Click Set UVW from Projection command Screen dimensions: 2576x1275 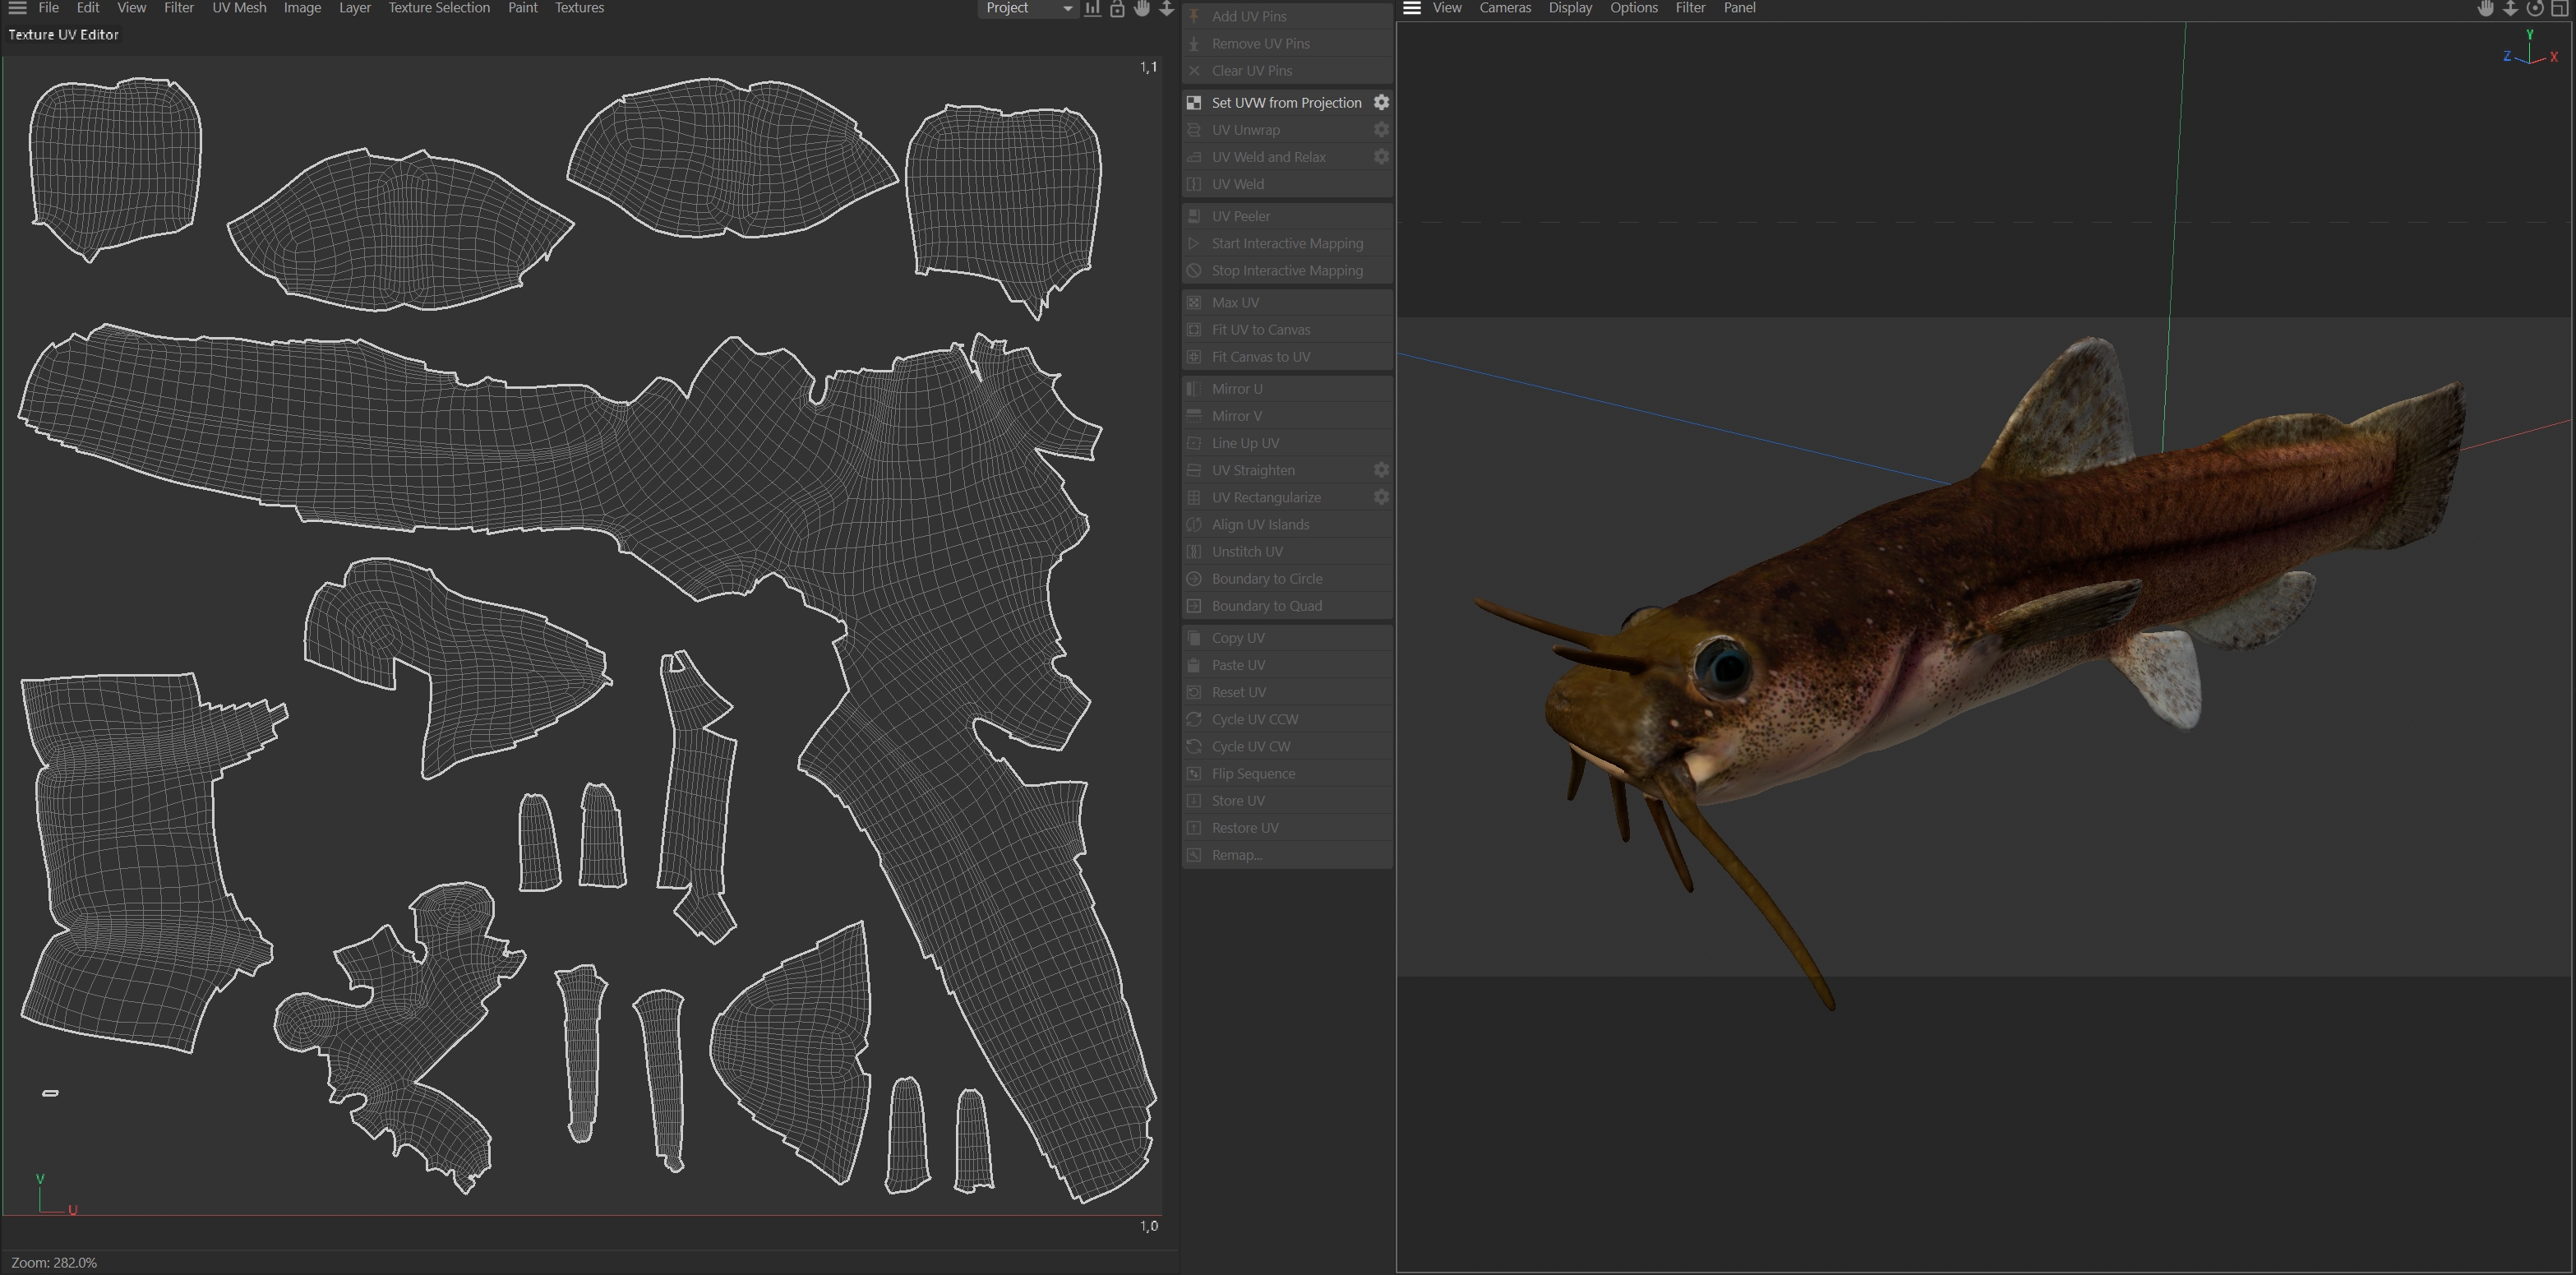[1286, 102]
